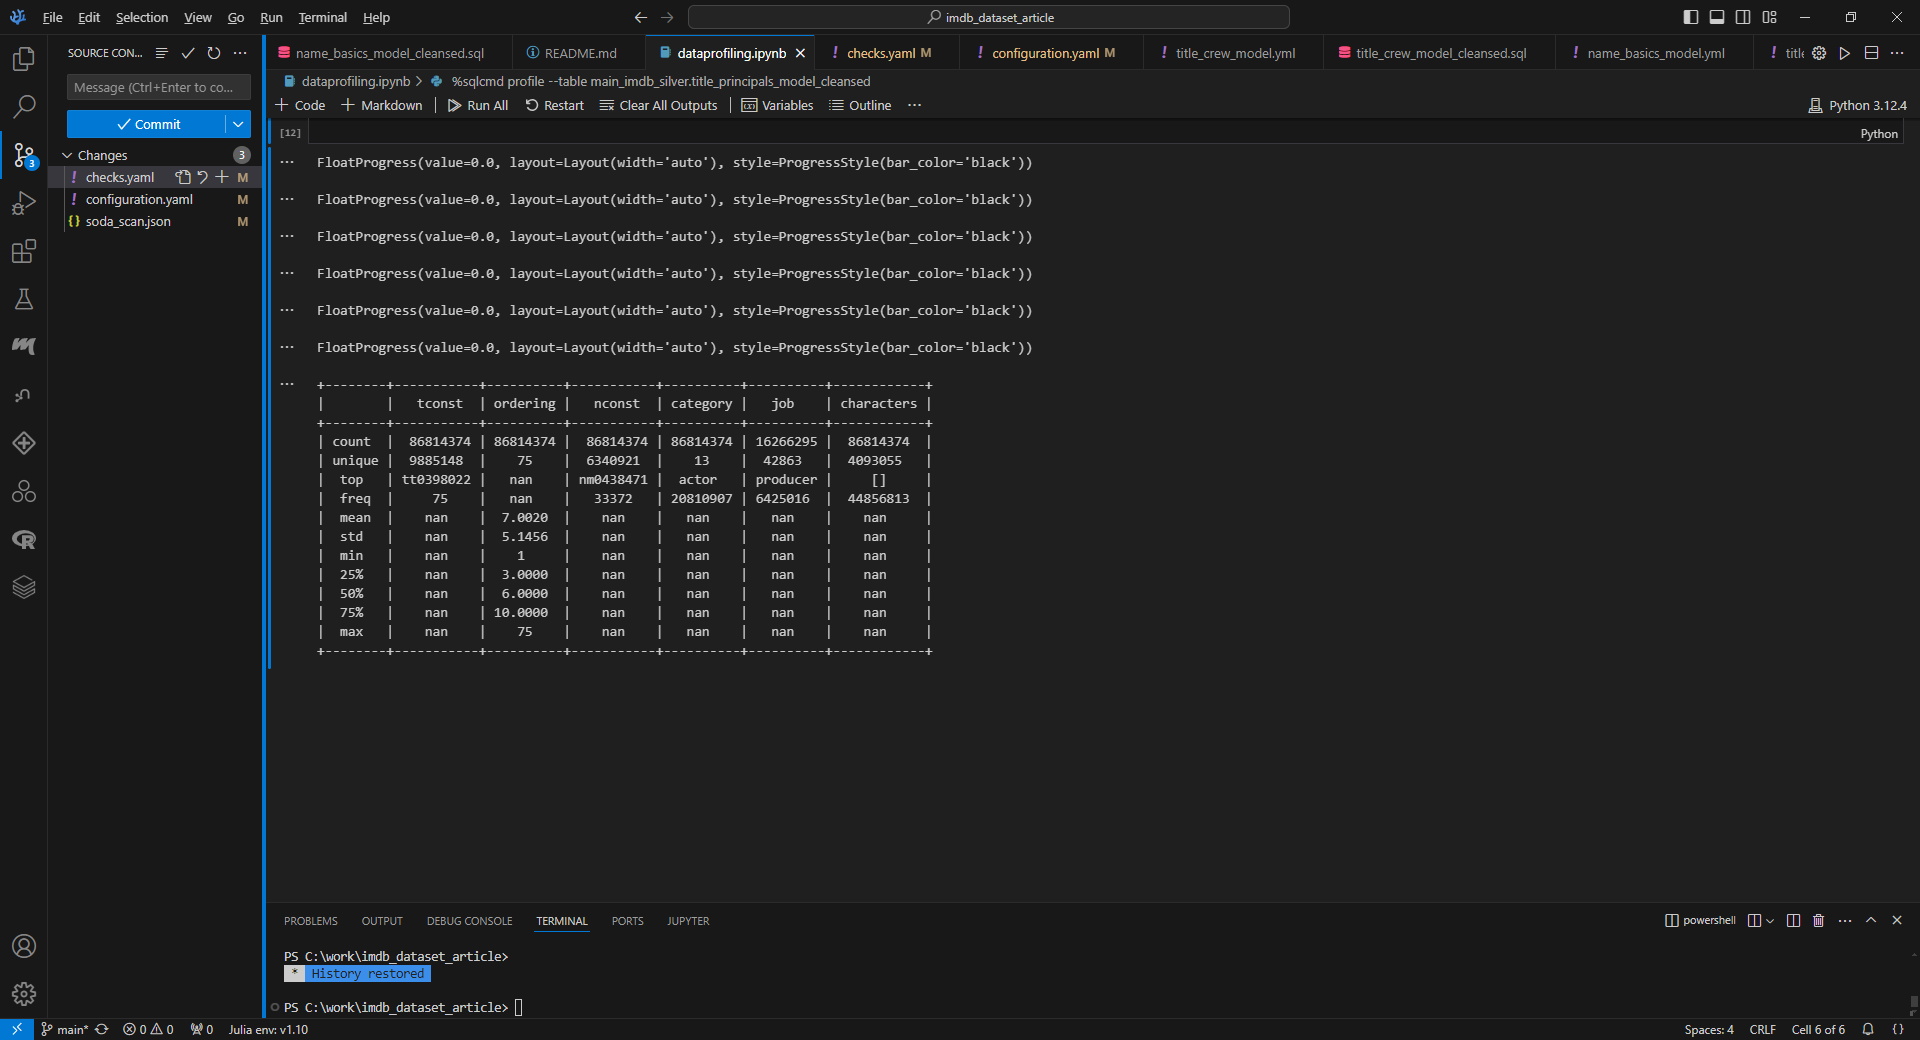Click Clear All Outputs
This screenshot has height=1040, width=1920.
tap(659, 105)
